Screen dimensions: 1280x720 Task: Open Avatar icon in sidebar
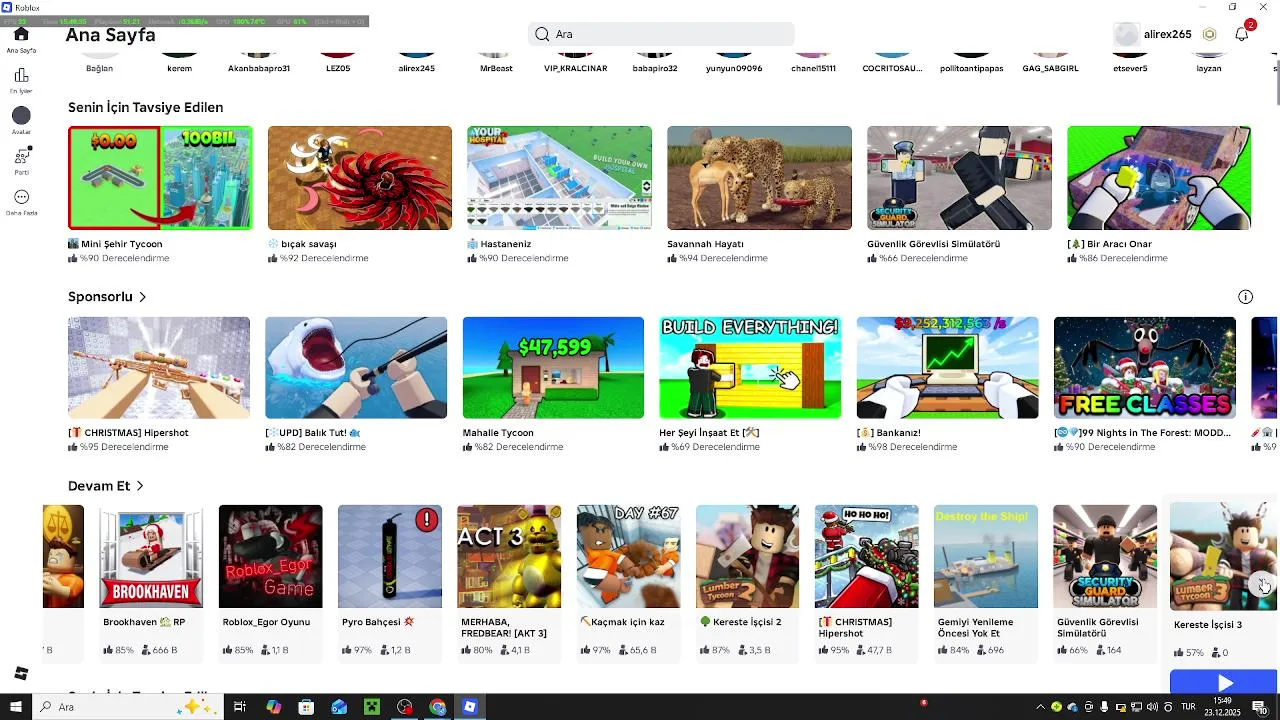[x=21, y=116]
